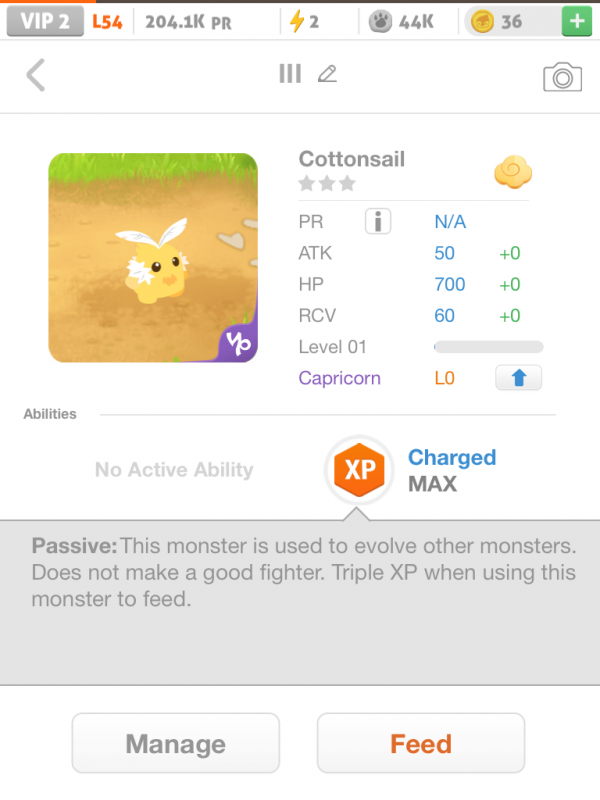The image size is (600, 800).
Task: Click the golden cloud element icon
Action: pos(512,173)
